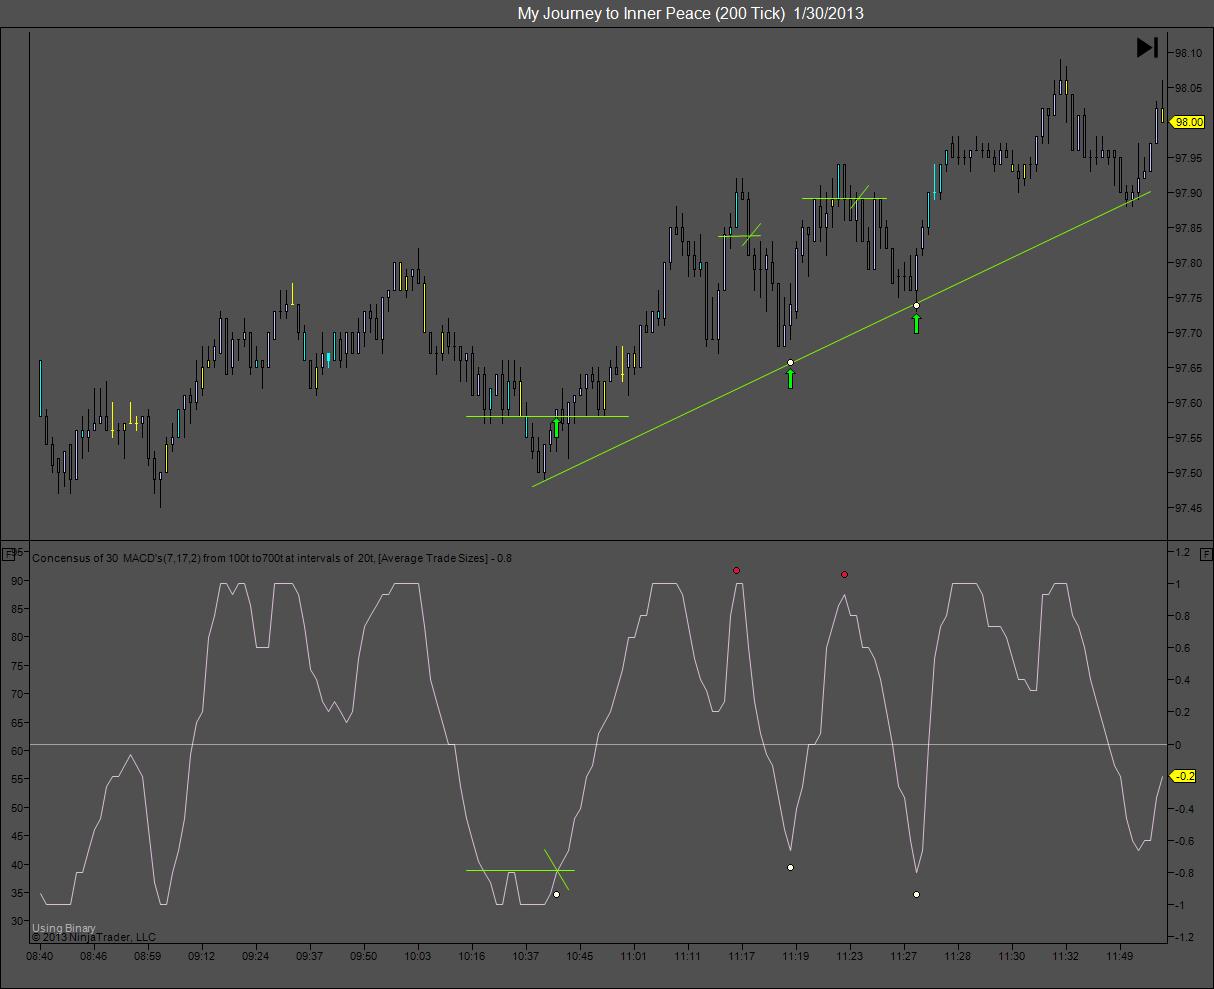This screenshot has height=989, width=1214.
Task: Select the green horizontal line near 97.89
Action: coord(844,198)
